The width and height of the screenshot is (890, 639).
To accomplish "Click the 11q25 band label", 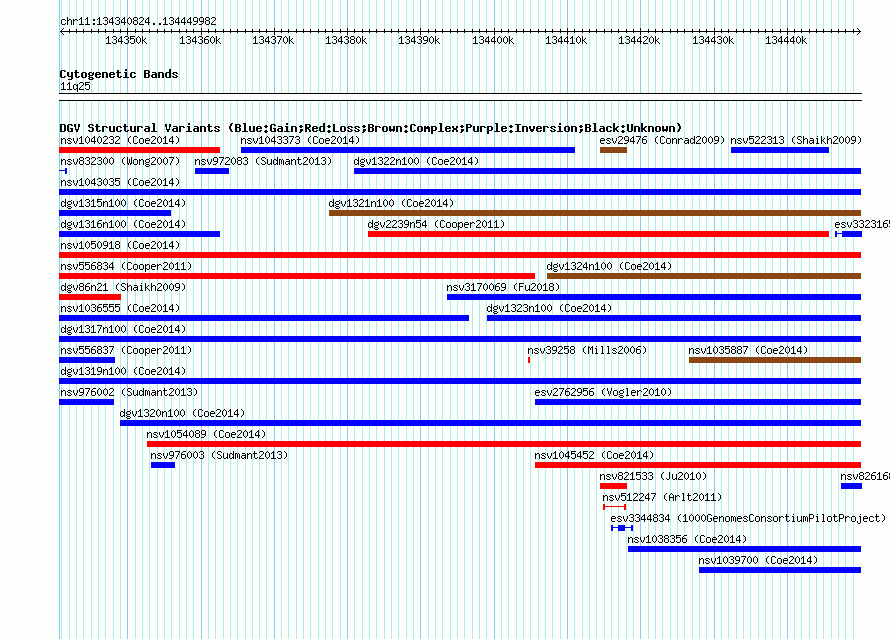I will click(x=75, y=86).
